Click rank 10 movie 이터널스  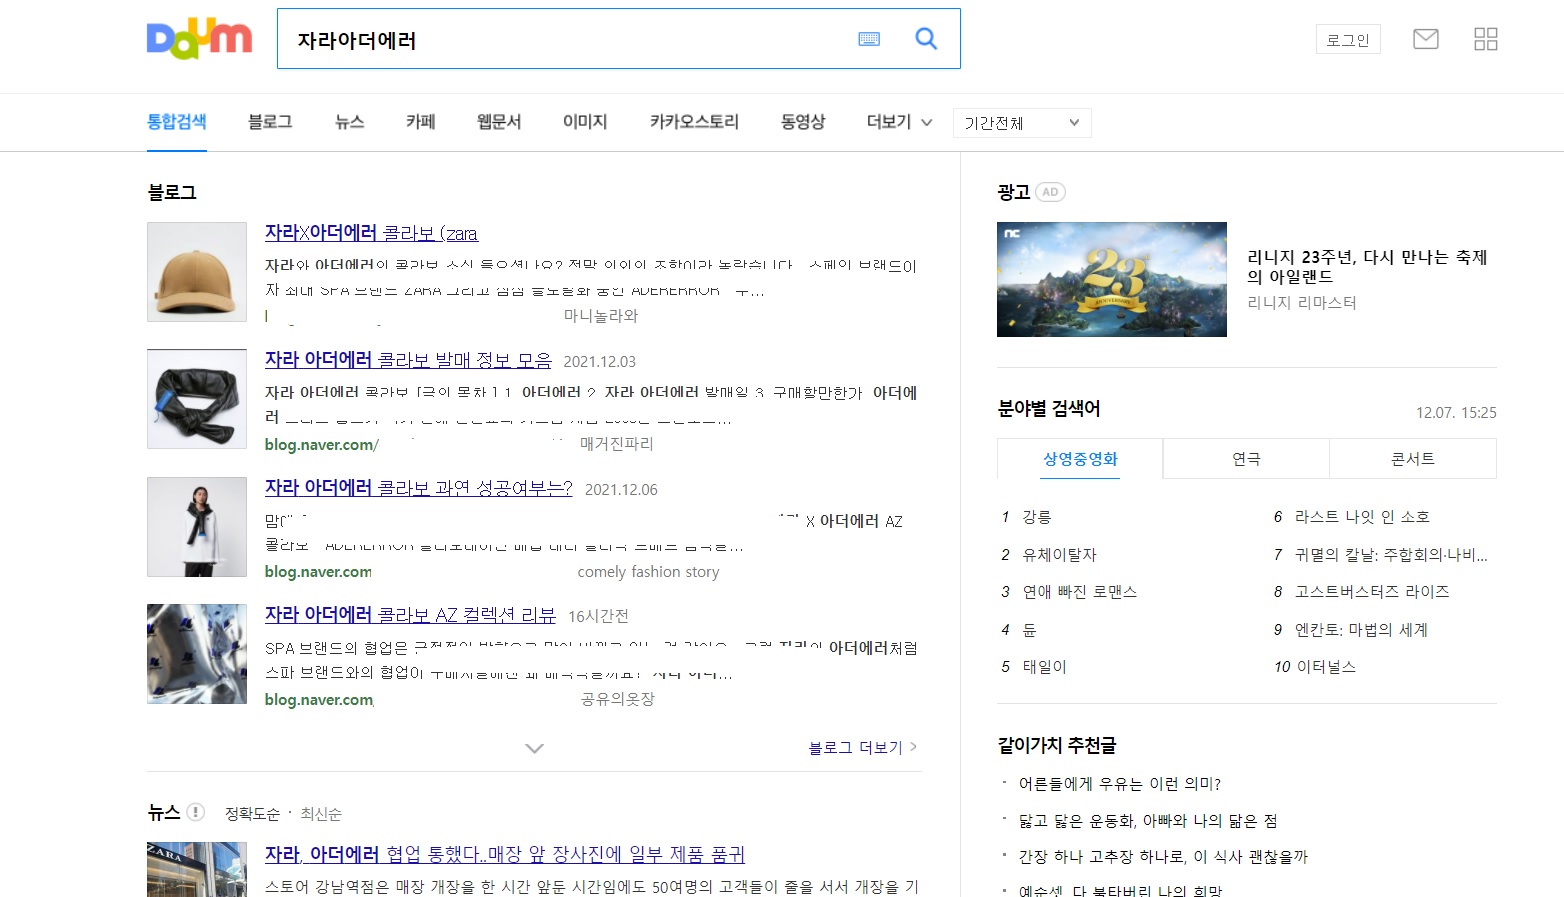[x=1326, y=667]
